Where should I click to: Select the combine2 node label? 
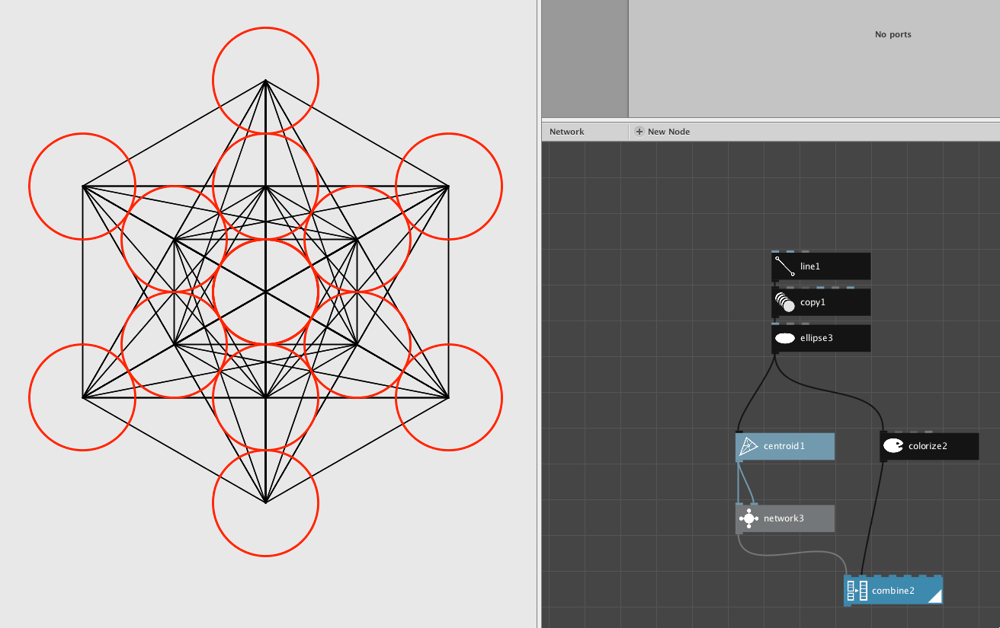point(893,591)
